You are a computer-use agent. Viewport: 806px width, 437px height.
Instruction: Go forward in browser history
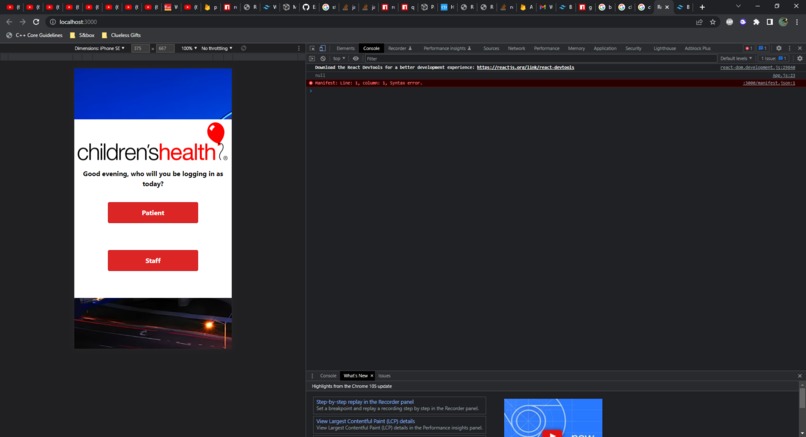23,22
